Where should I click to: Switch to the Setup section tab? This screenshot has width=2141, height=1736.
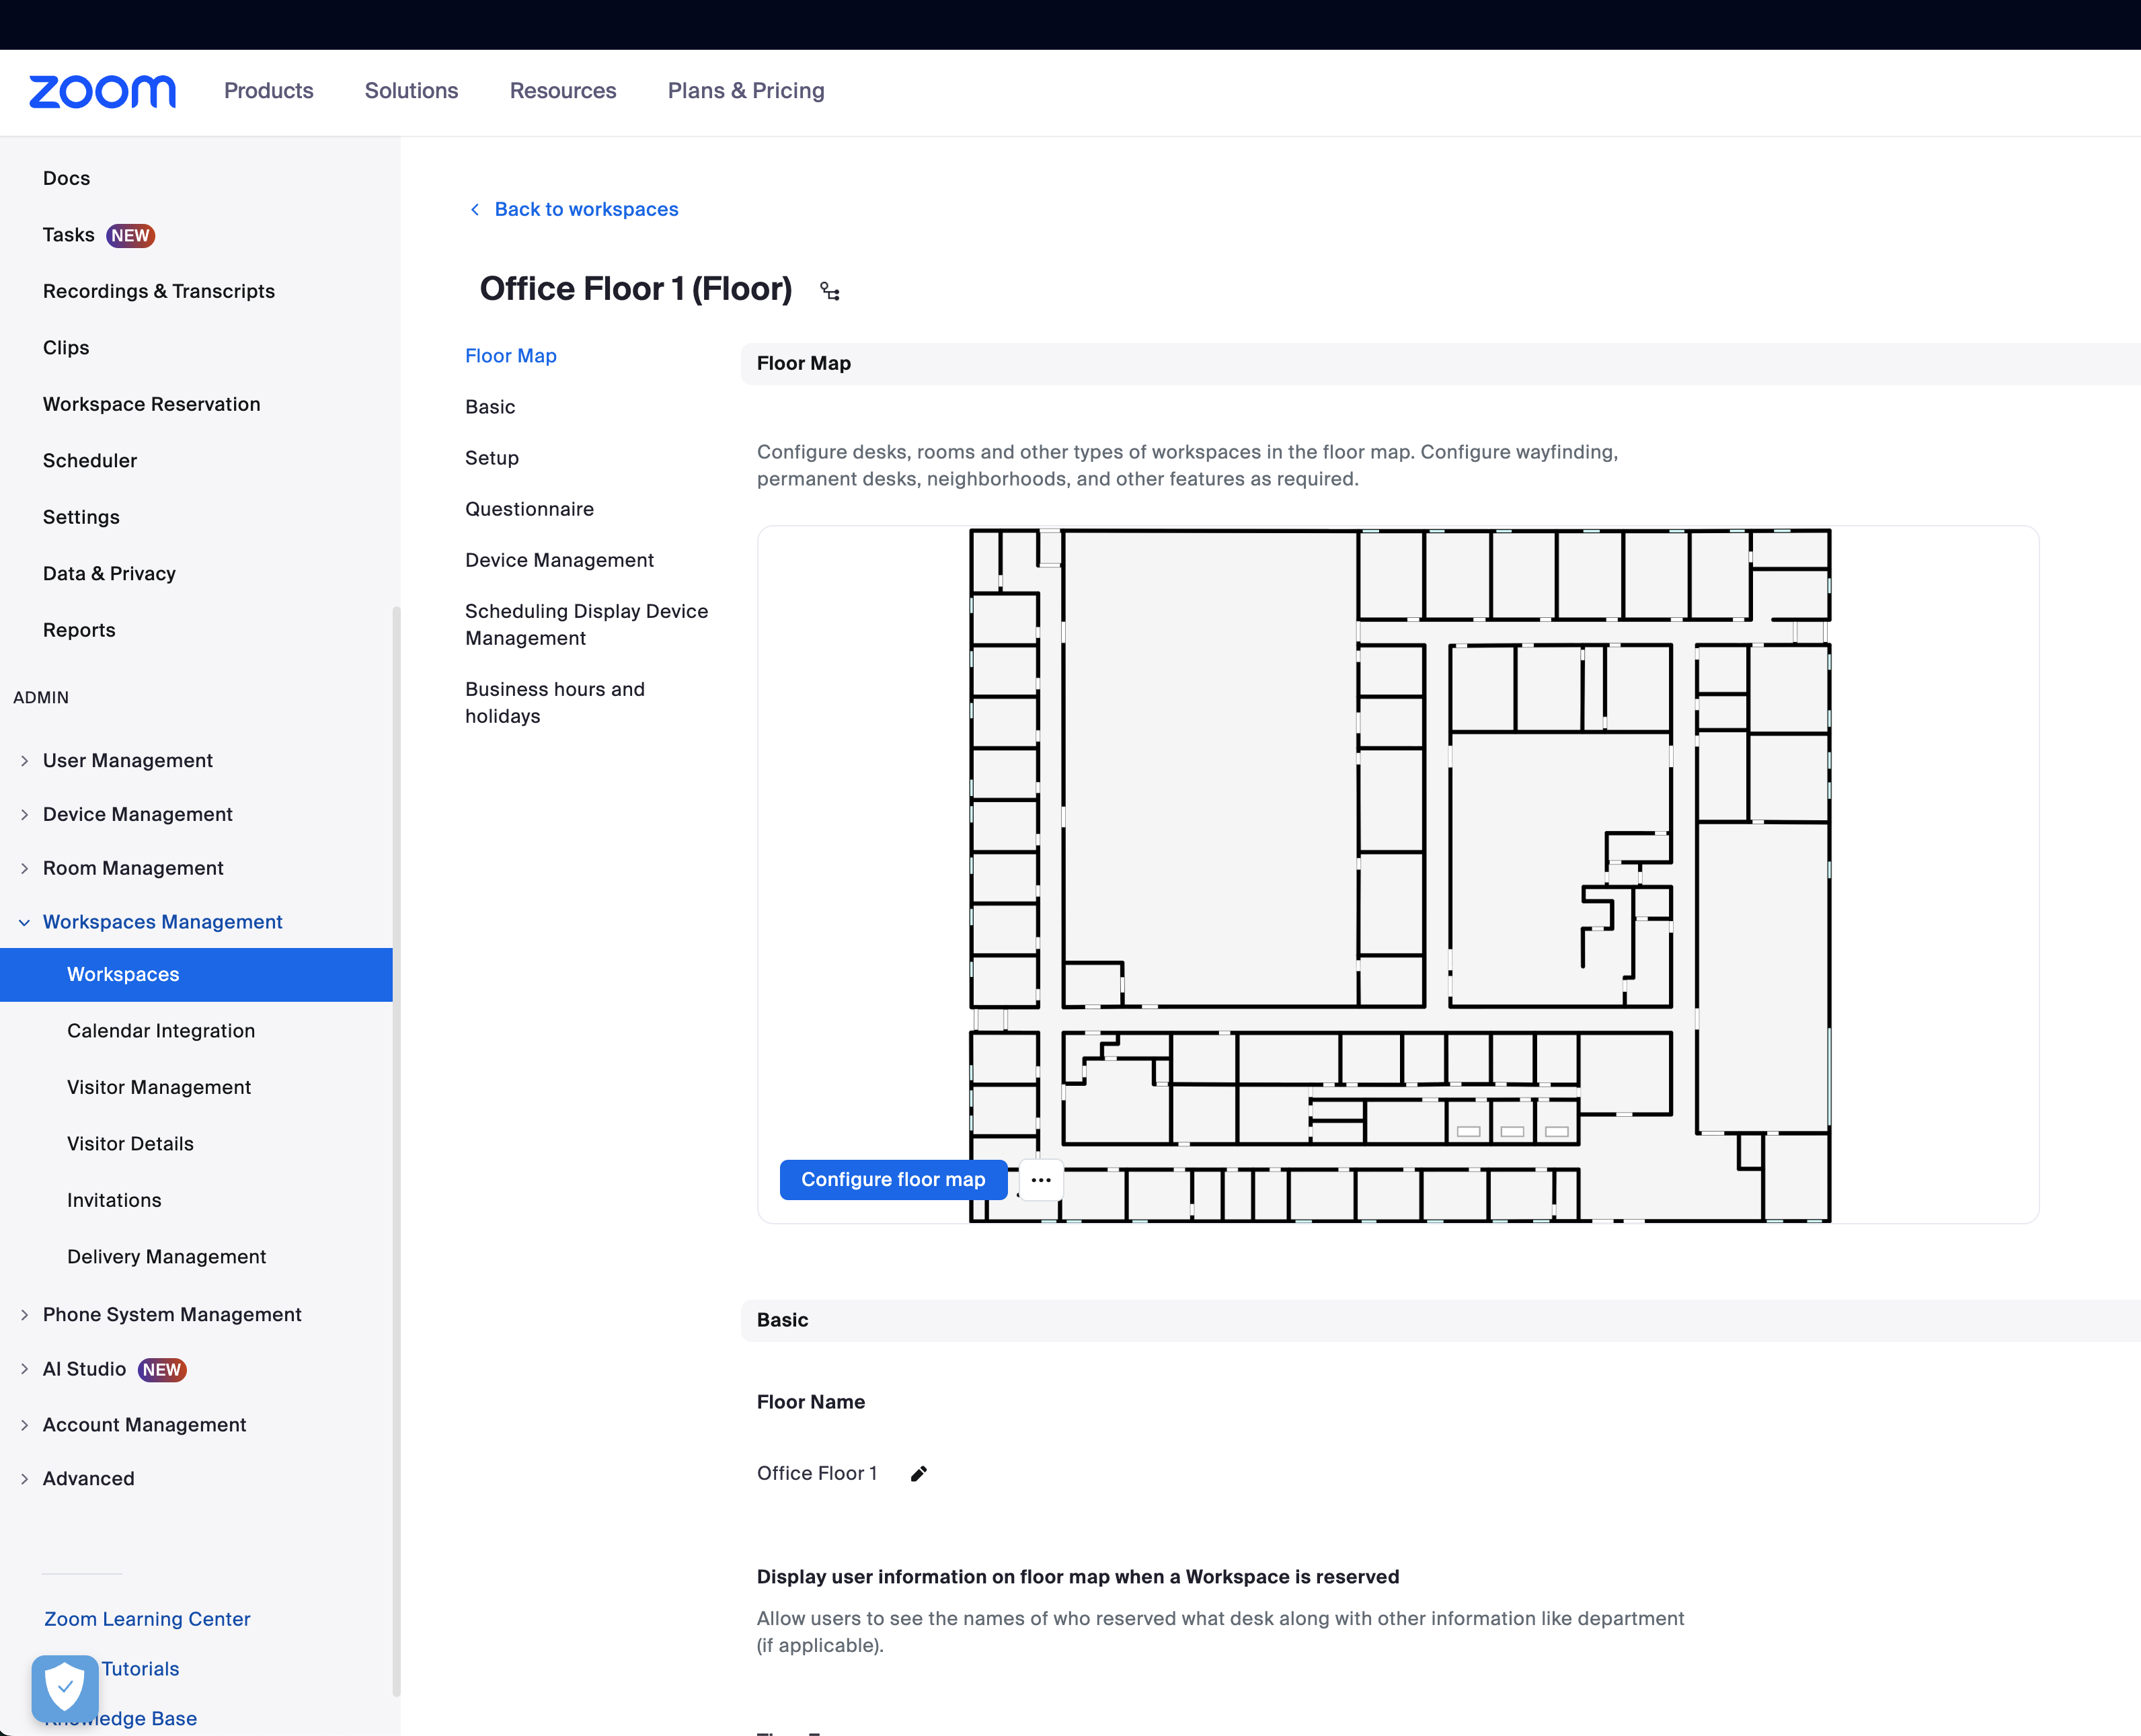point(491,457)
